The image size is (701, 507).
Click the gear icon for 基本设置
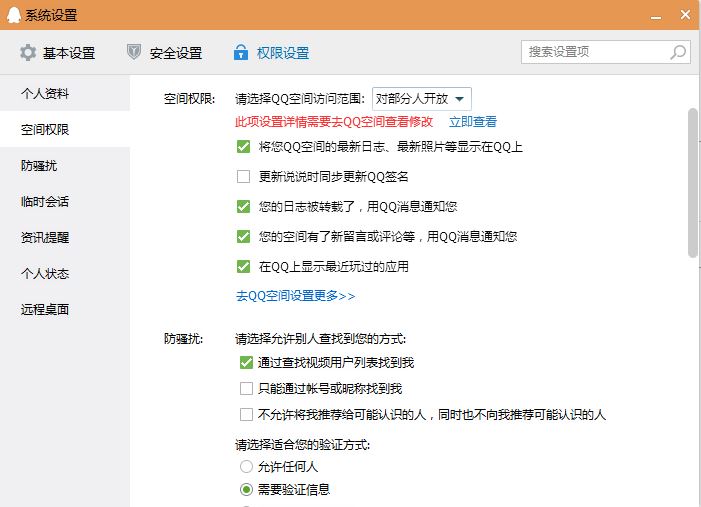pos(28,53)
